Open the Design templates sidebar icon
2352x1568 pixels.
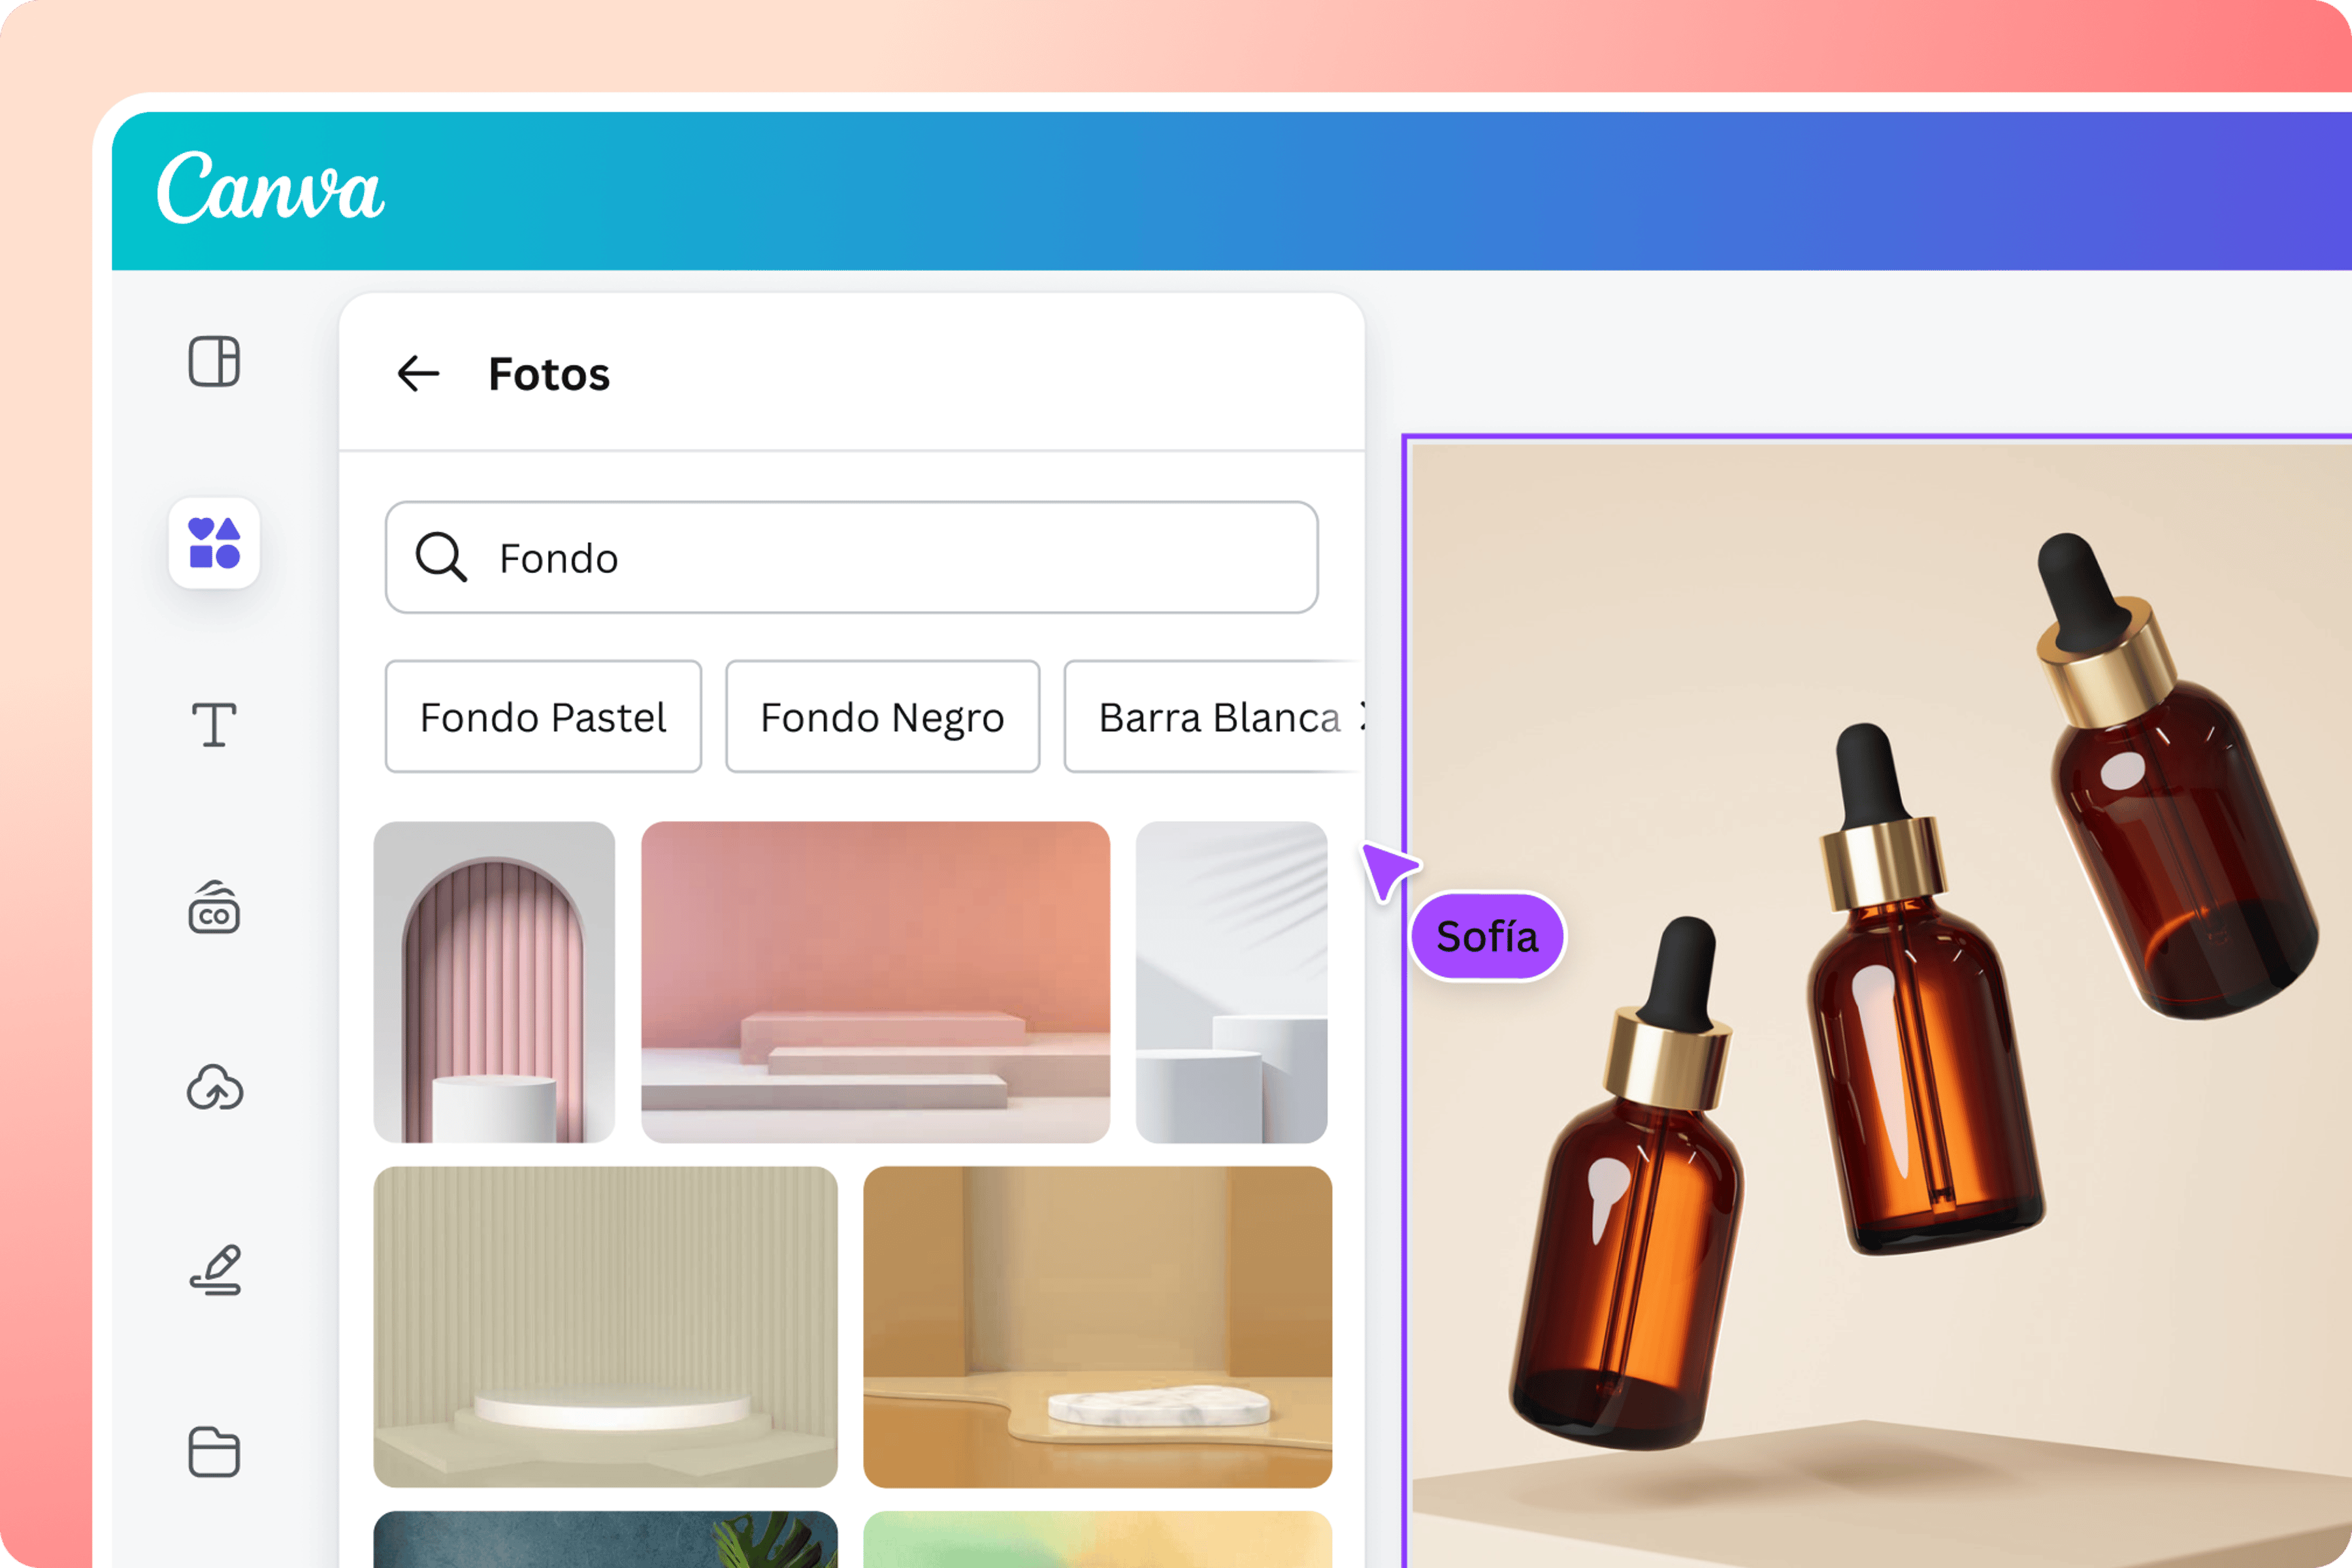tap(214, 361)
